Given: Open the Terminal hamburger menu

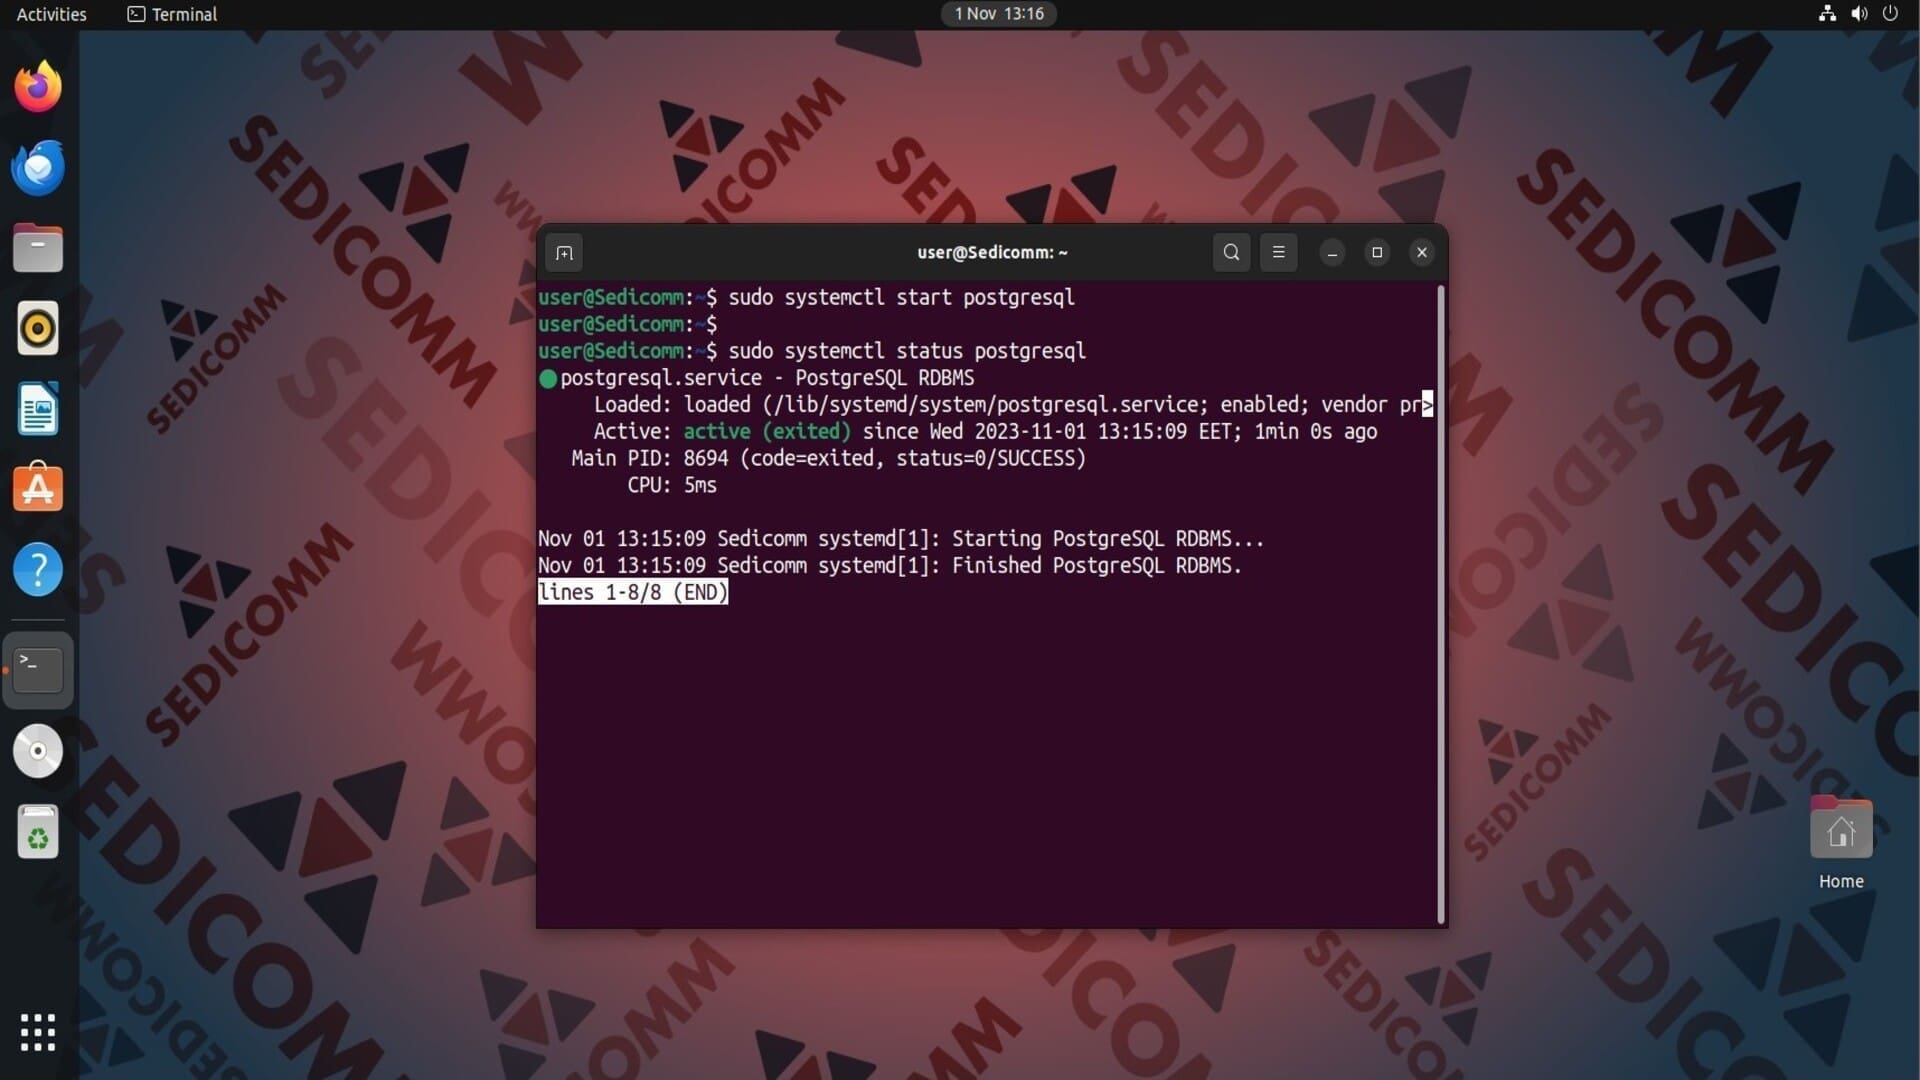Looking at the screenshot, I should pos(1278,253).
